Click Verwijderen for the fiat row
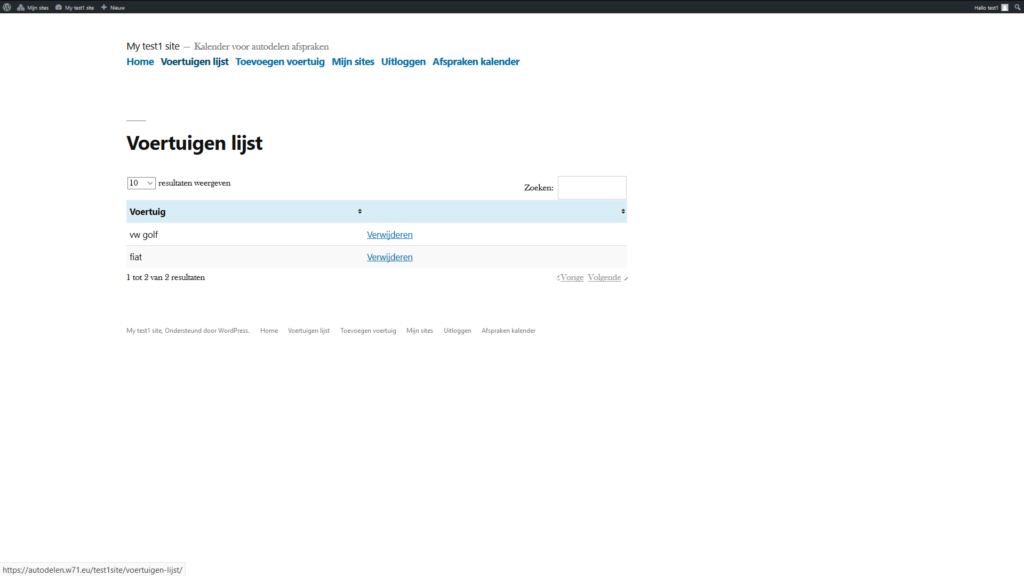This screenshot has width=1024, height=576. click(389, 257)
